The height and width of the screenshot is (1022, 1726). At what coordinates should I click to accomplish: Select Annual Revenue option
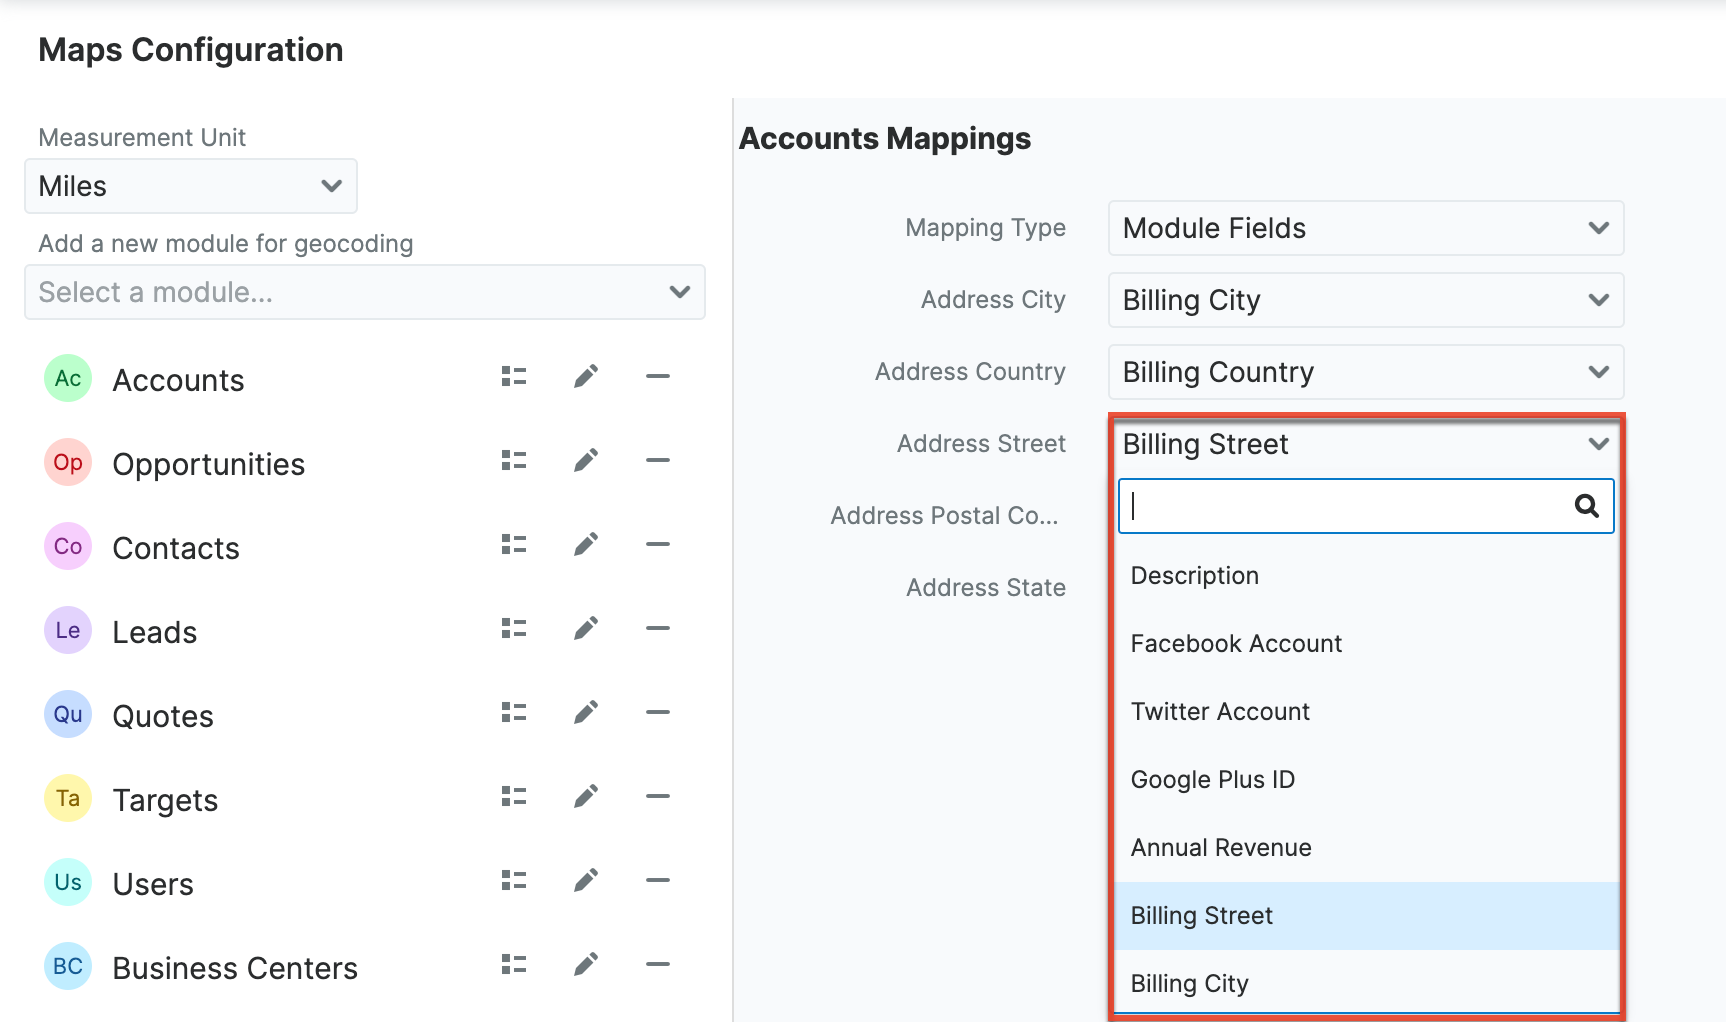pyautogui.click(x=1221, y=848)
